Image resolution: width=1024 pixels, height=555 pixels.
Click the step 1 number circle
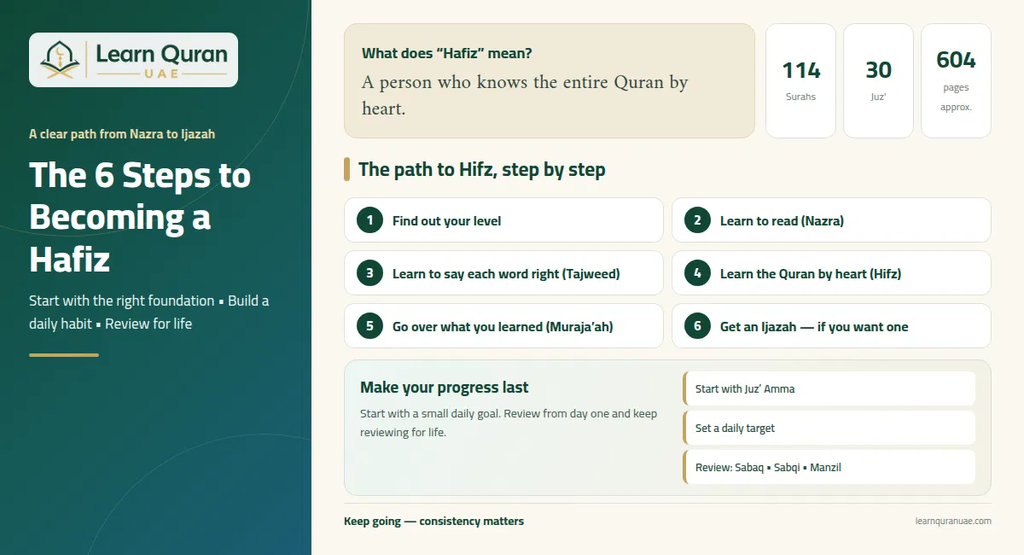[x=370, y=221]
